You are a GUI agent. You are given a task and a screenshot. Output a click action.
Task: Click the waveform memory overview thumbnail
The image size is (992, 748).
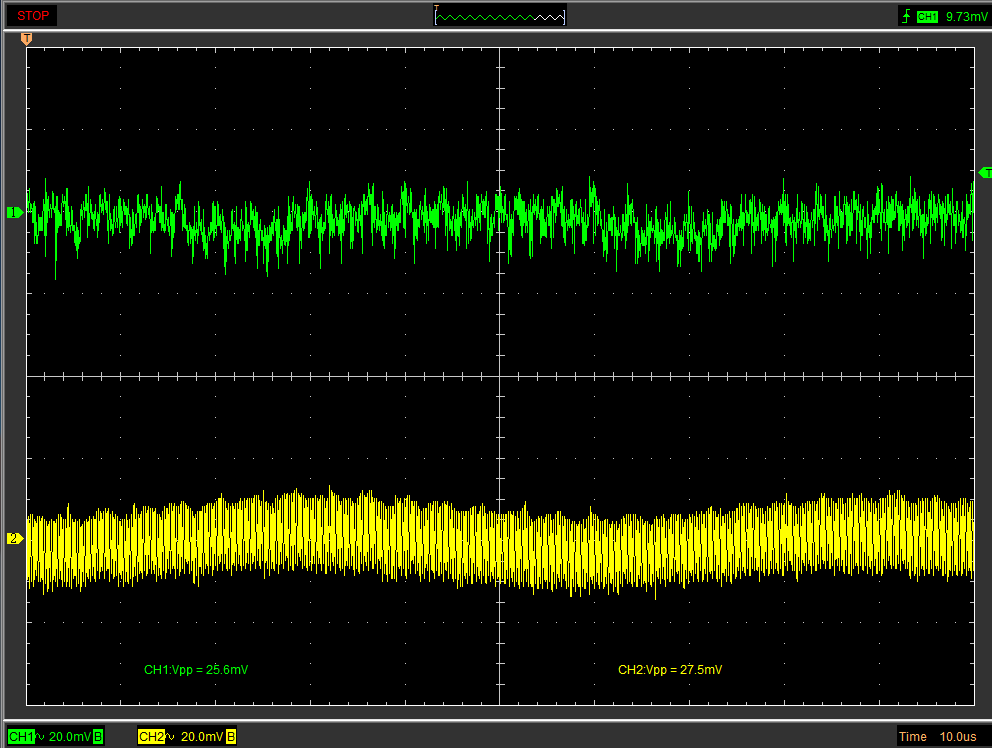pos(500,16)
